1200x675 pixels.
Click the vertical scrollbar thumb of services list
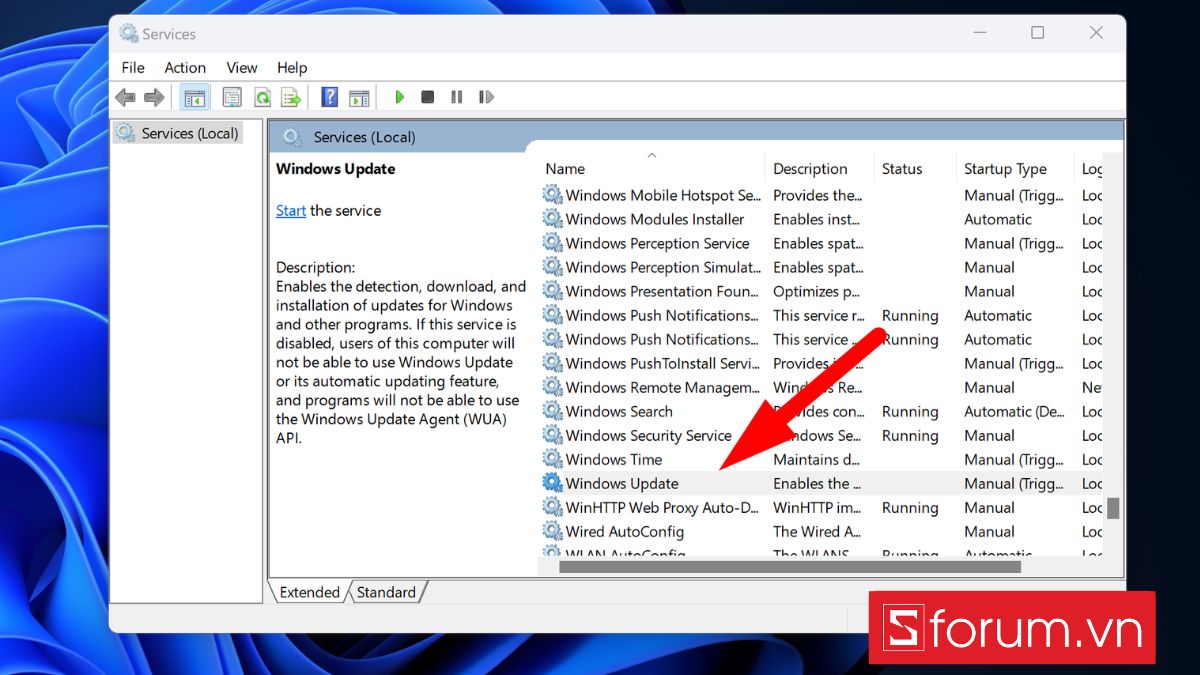click(x=1113, y=508)
